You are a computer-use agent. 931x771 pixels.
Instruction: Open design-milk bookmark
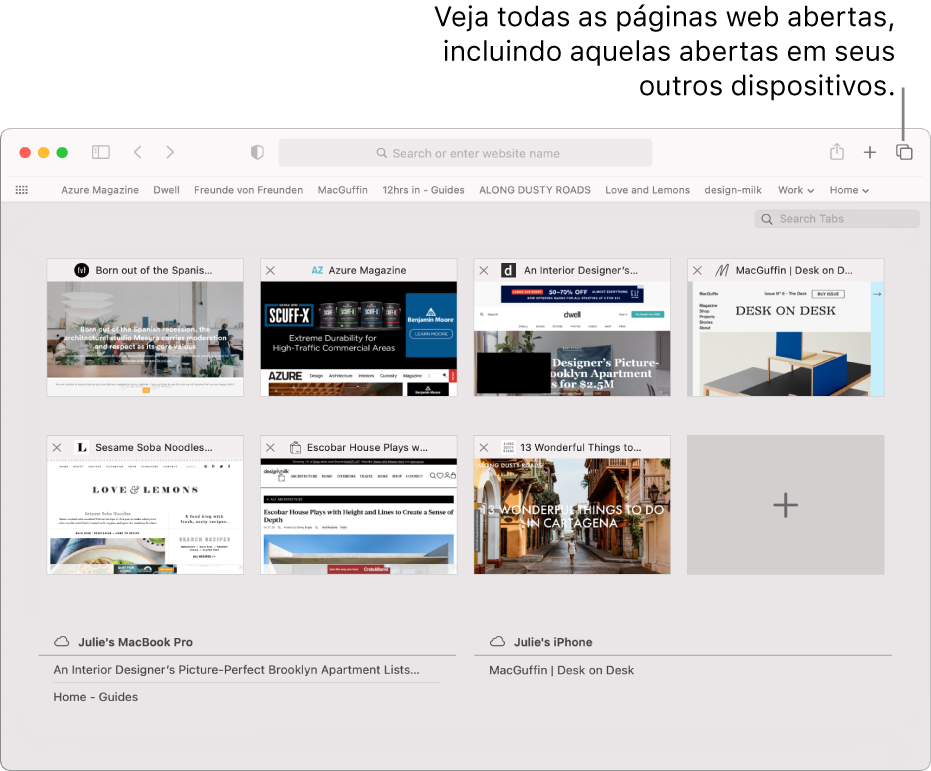pos(733,190)
